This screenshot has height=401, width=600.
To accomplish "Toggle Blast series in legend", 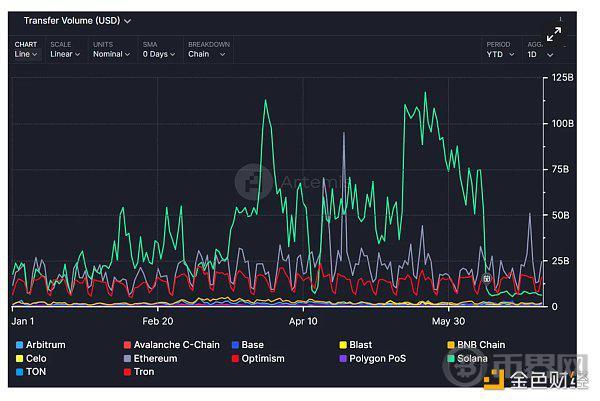I will coord(355,345).
